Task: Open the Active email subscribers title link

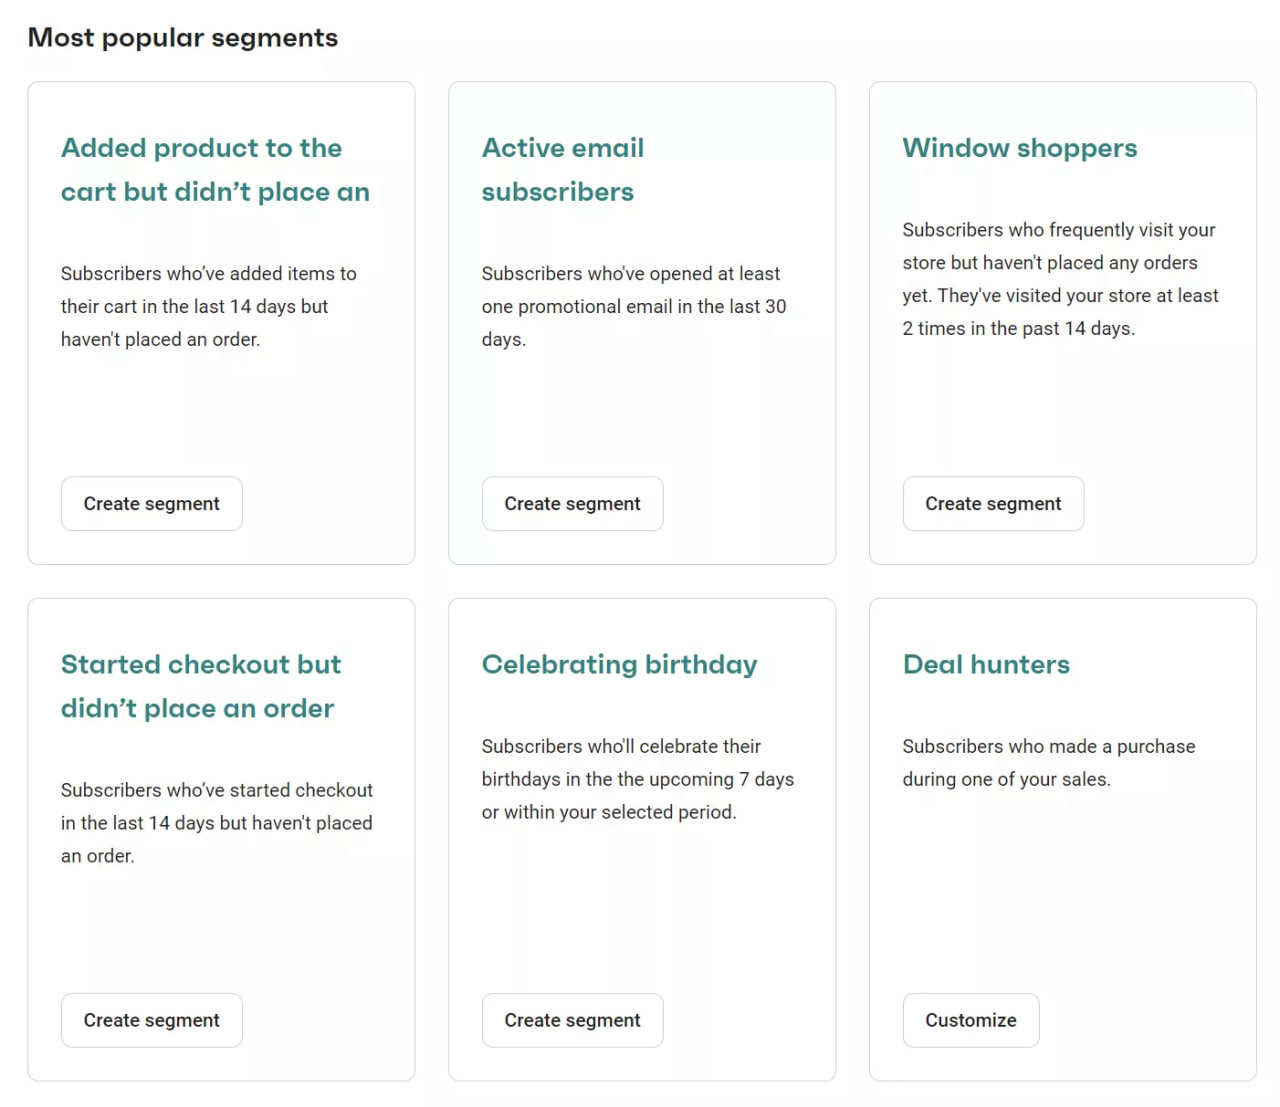Action: coord(562,170)
